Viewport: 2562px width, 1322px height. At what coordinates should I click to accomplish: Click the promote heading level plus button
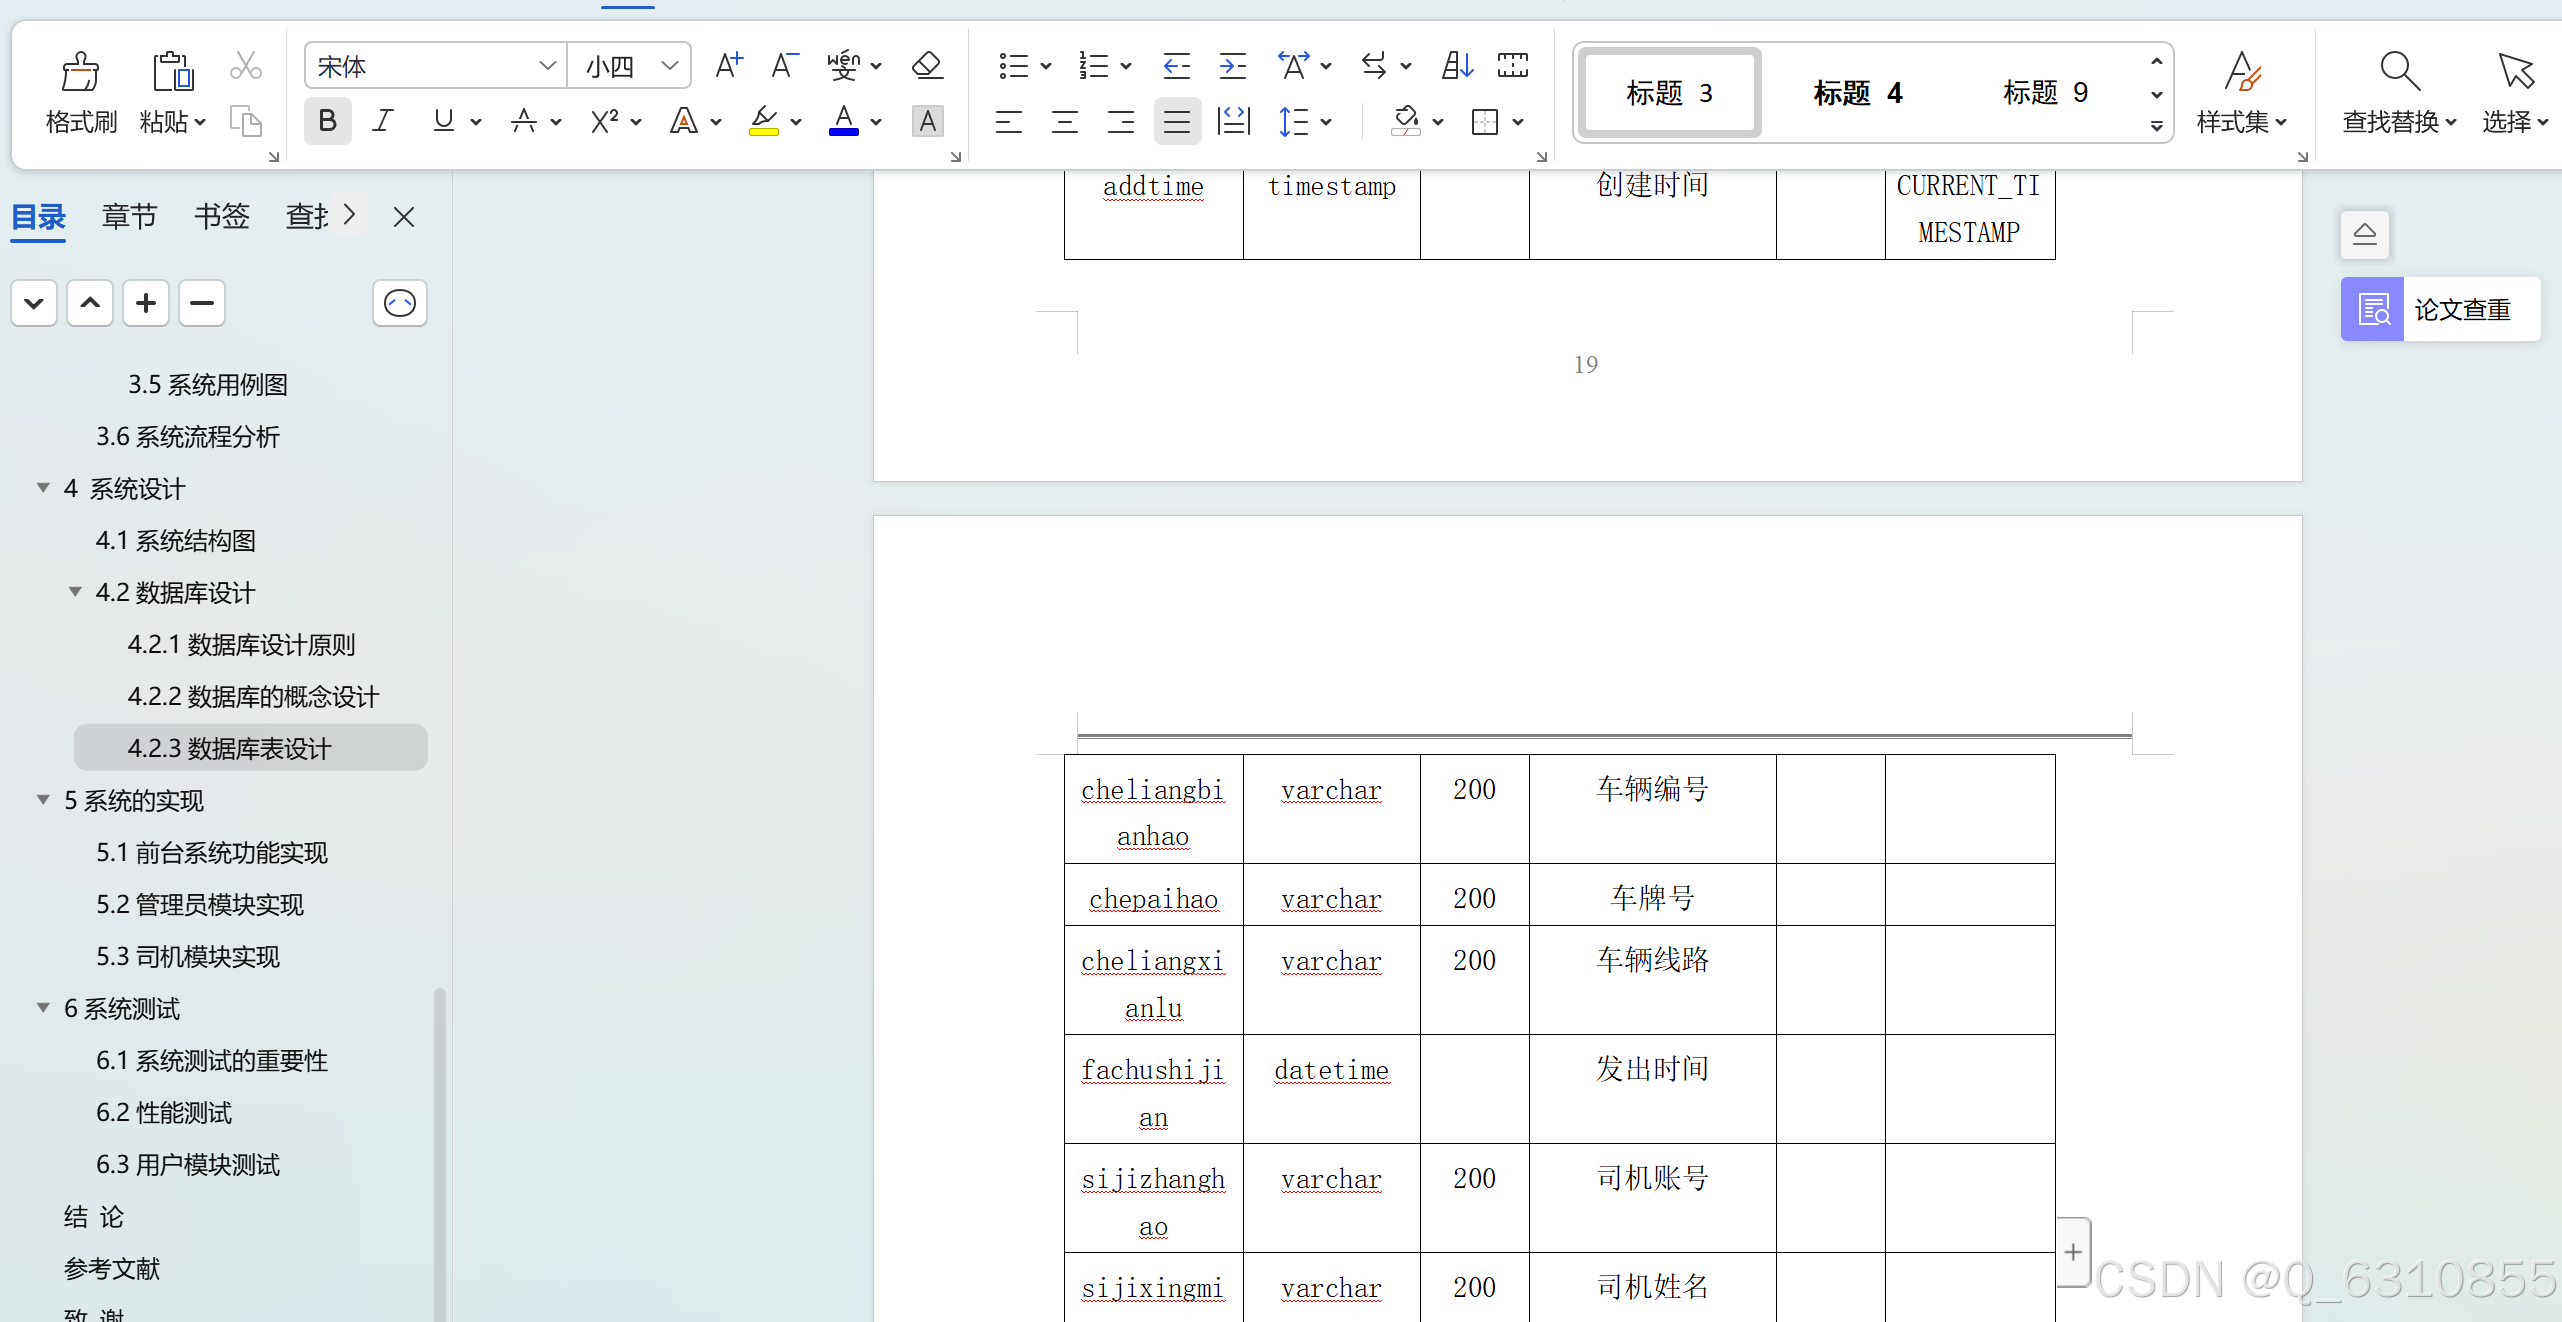(145, 303)
